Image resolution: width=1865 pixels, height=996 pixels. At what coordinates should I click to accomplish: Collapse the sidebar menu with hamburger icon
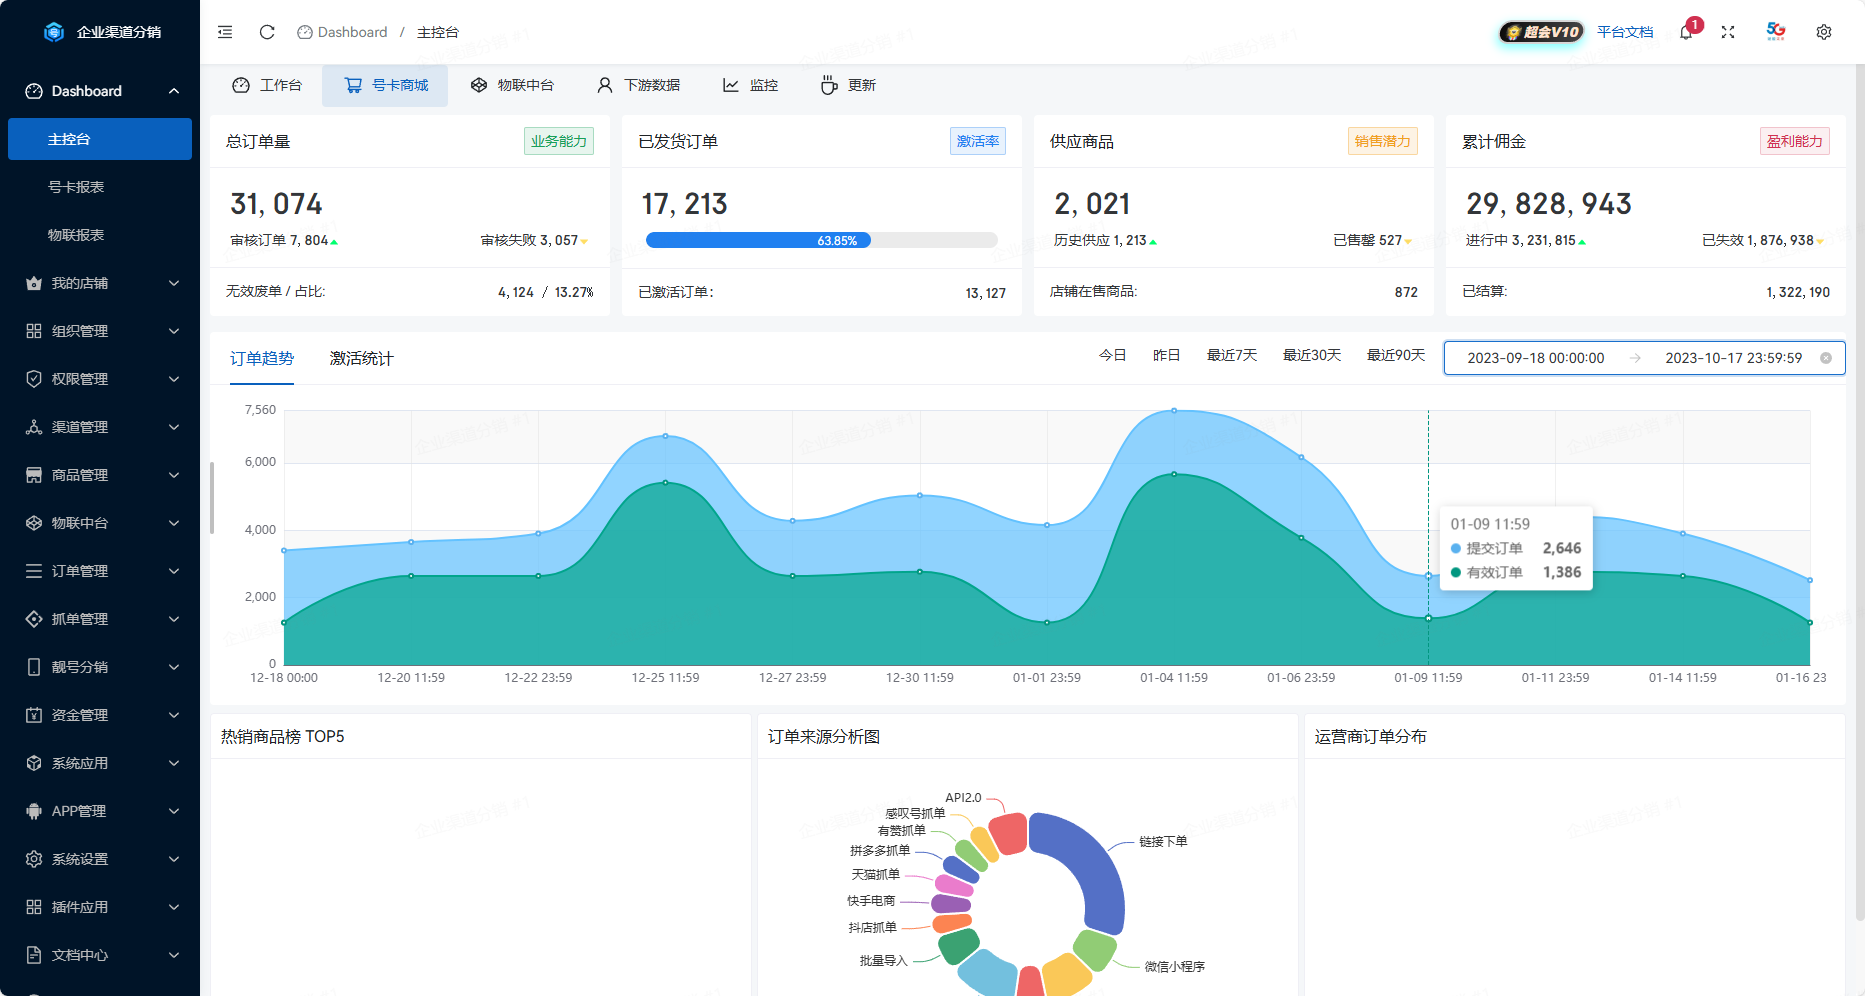click(x=225, y=32)
